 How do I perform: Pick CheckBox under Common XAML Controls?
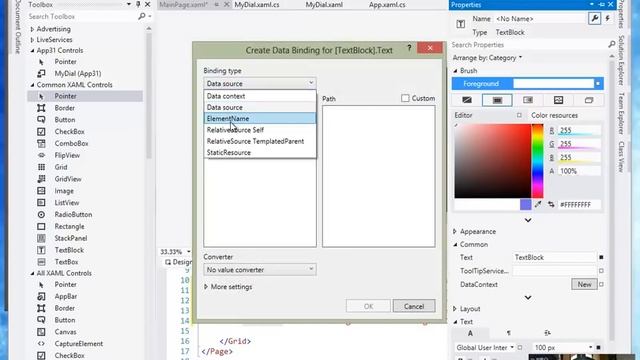pos(69,132)
